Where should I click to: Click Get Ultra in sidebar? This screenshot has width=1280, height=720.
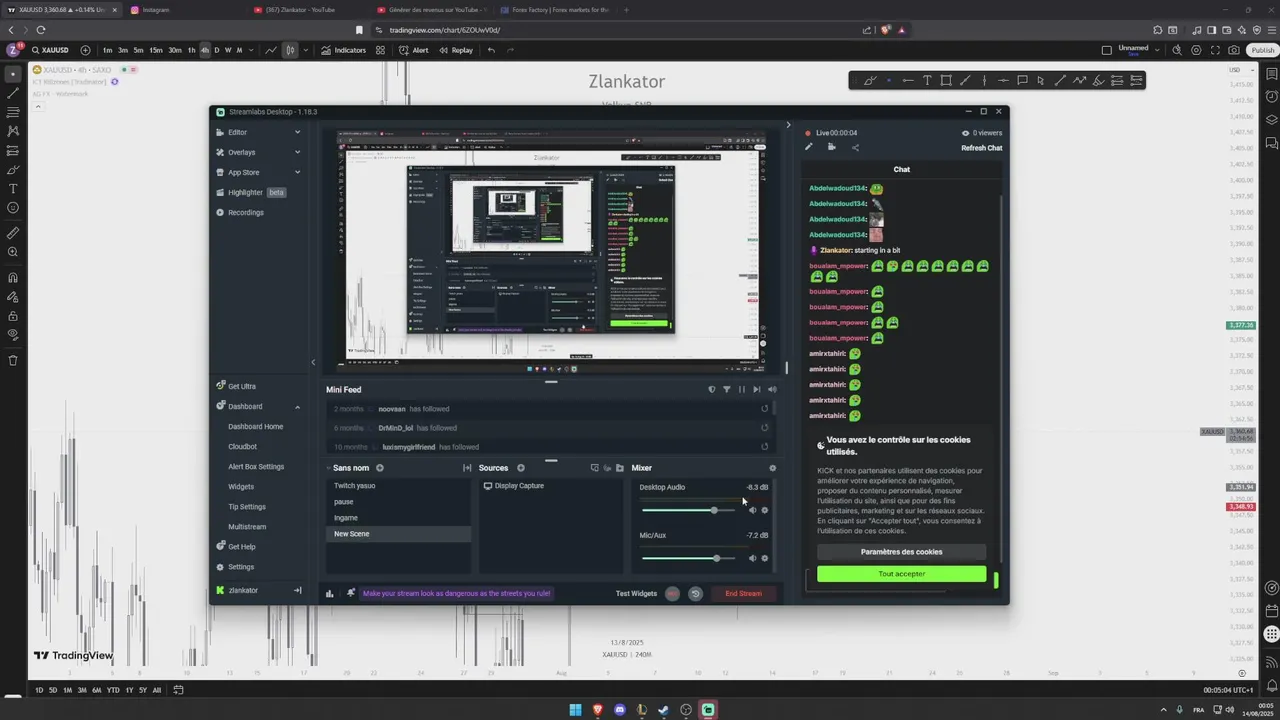pos(236,386)
